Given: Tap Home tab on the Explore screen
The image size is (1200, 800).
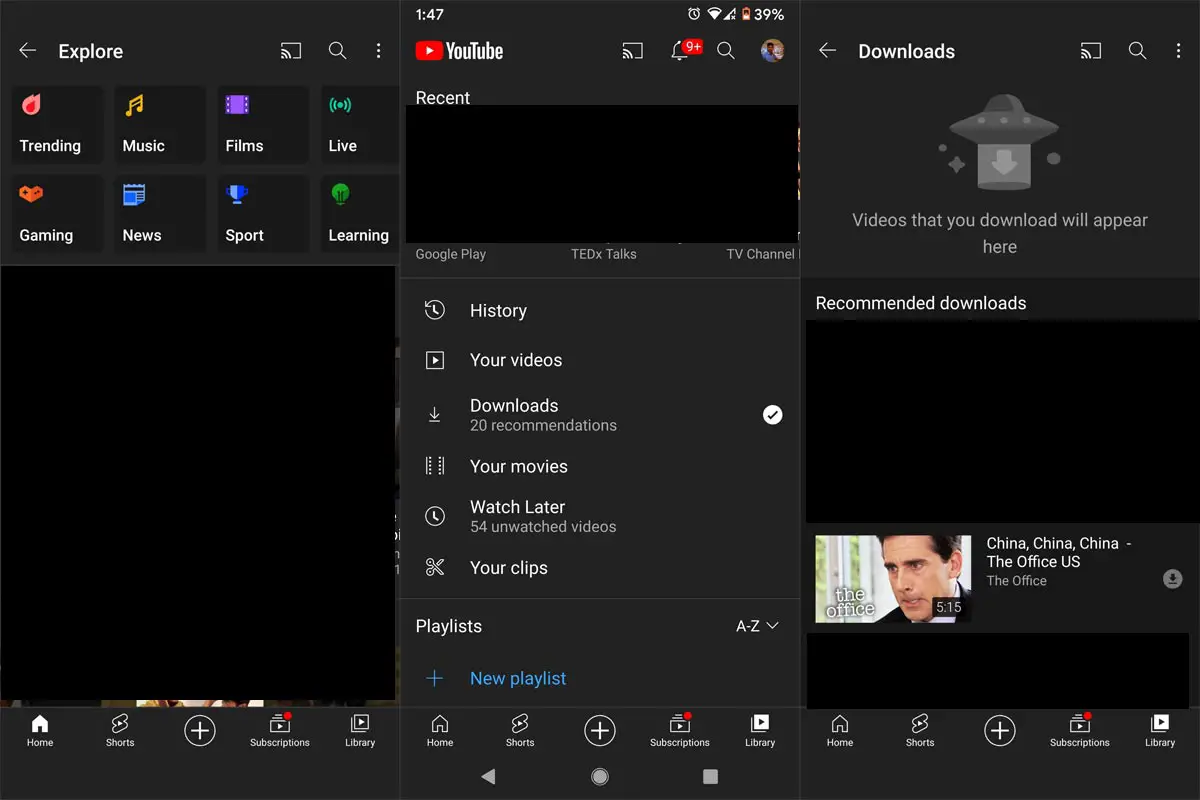Looking at the screenshot, I should pyautogui.click(x=40, y=731).
